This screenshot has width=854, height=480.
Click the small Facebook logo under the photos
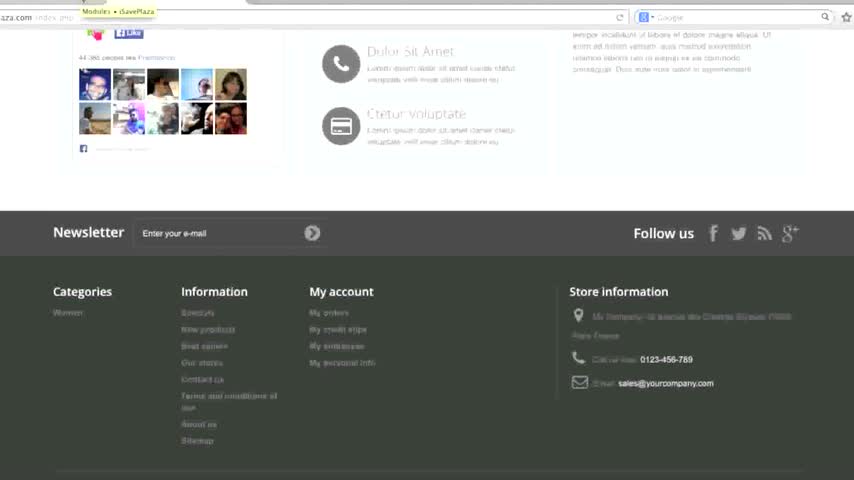coord(83,148)
